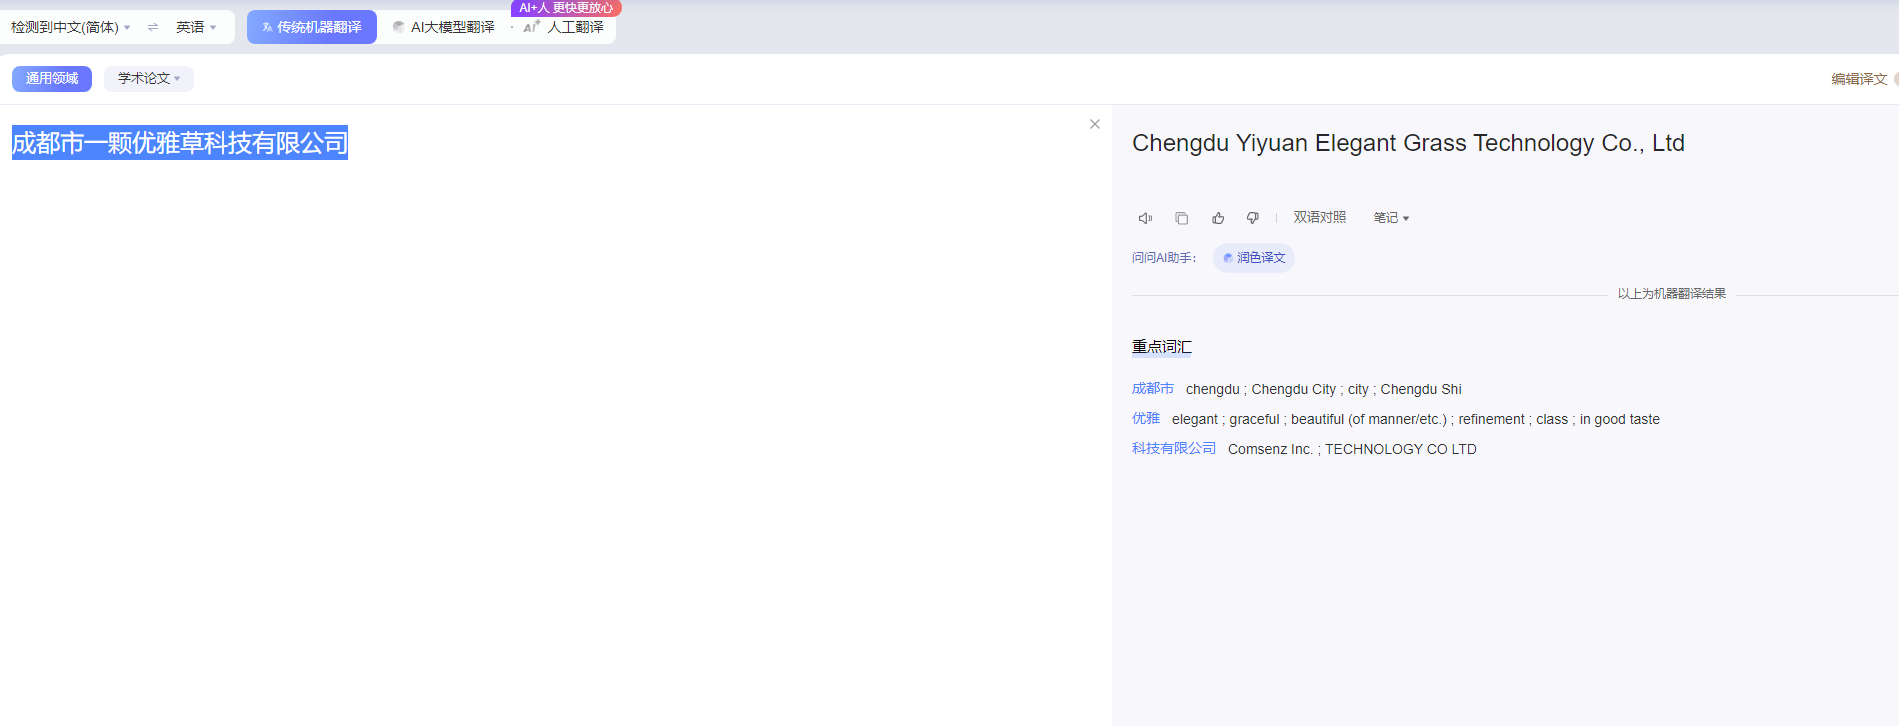Copy the translation result
Screen dimensions: 1899x726
(1182, 218)
